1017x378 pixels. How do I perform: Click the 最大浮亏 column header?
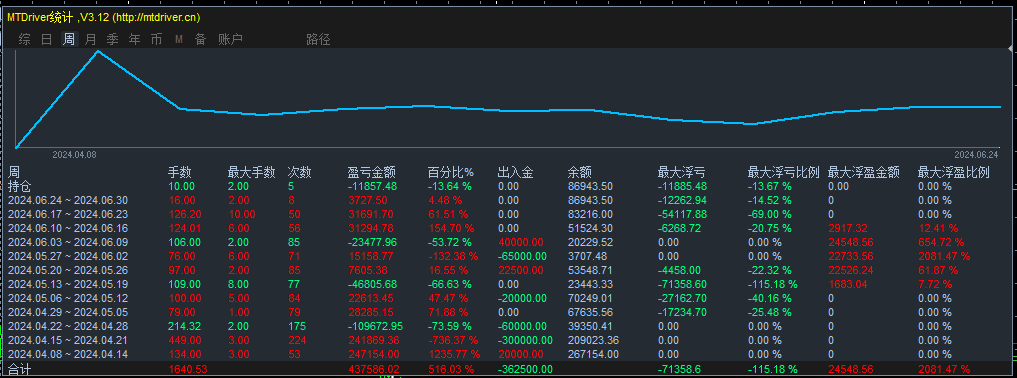682,172
